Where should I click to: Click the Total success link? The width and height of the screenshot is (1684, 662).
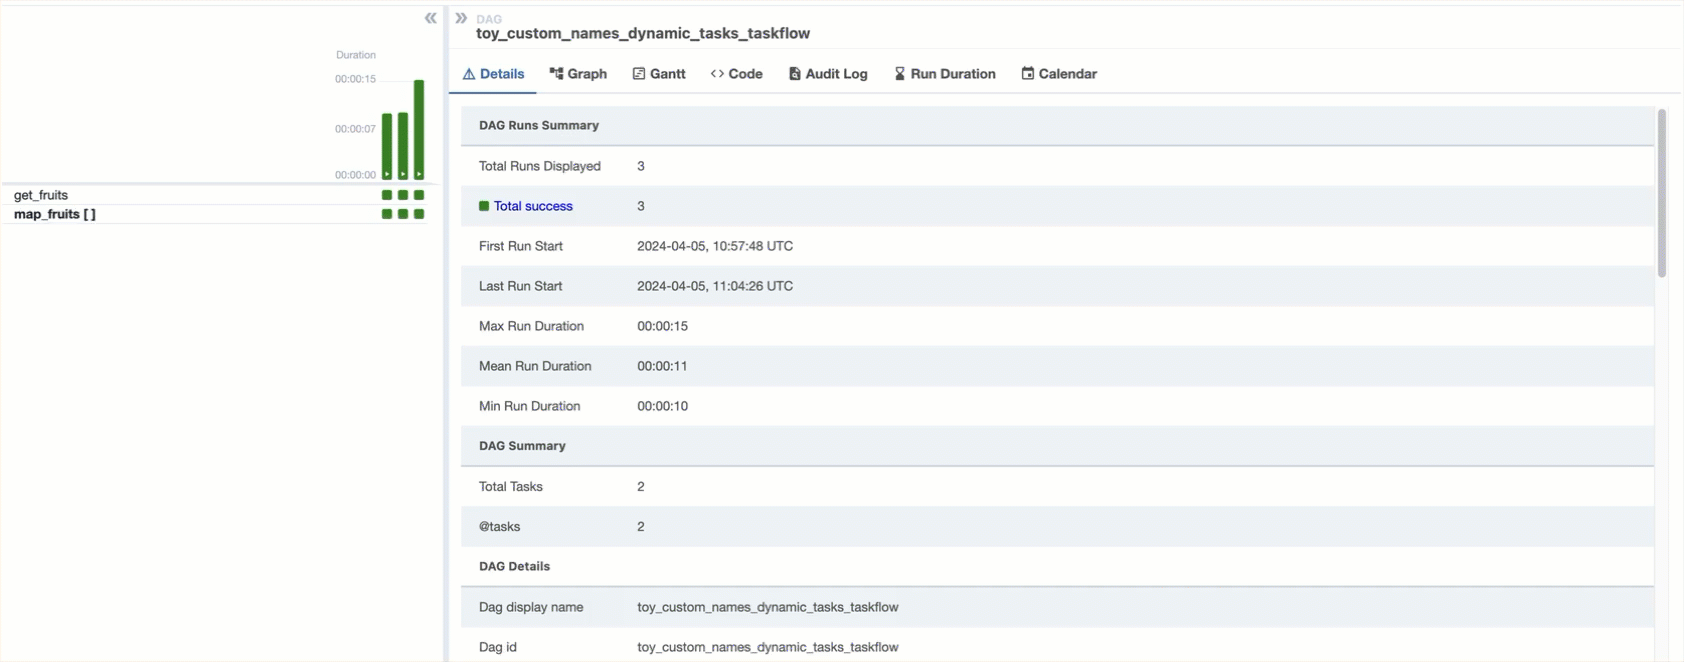point(533,206)
